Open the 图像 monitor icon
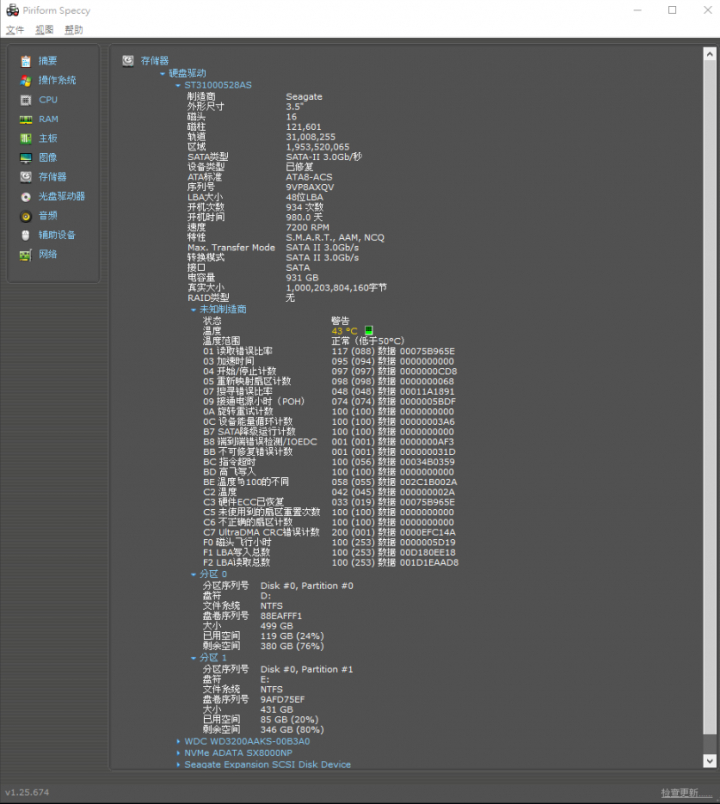 click(26, 158)
